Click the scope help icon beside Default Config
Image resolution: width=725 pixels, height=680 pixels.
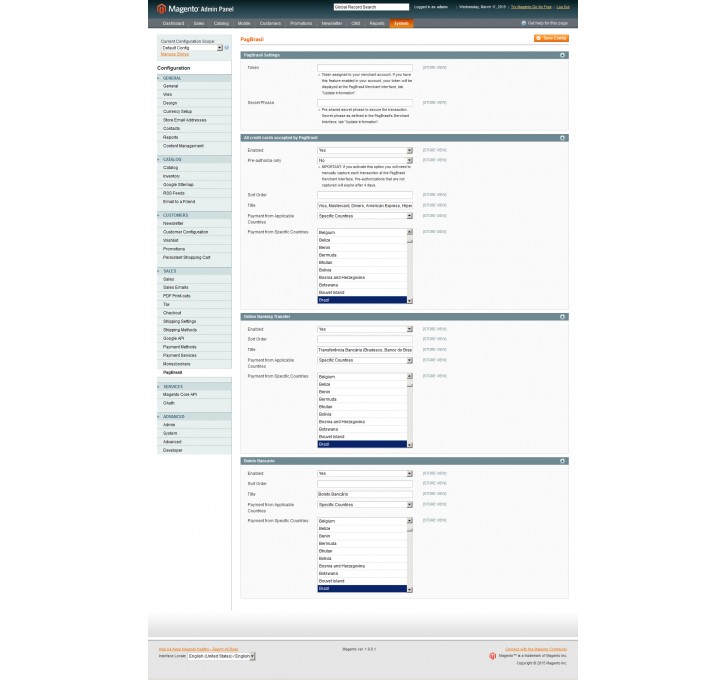click(x=227, y=48)
